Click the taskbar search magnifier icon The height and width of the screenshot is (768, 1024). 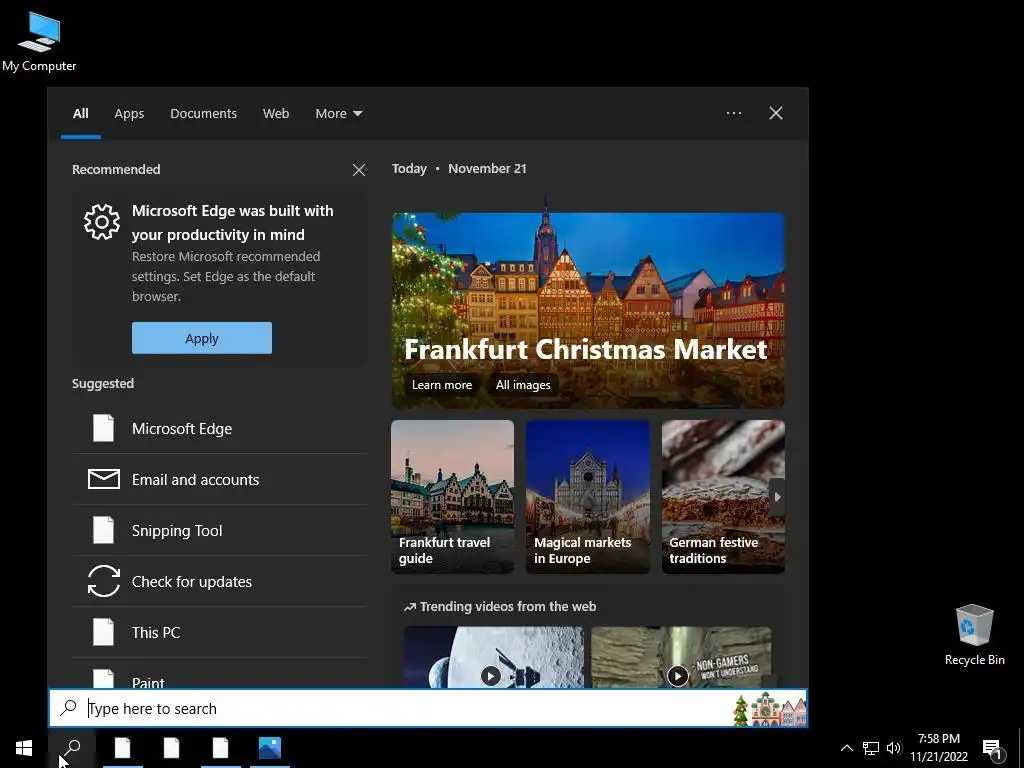72,748
